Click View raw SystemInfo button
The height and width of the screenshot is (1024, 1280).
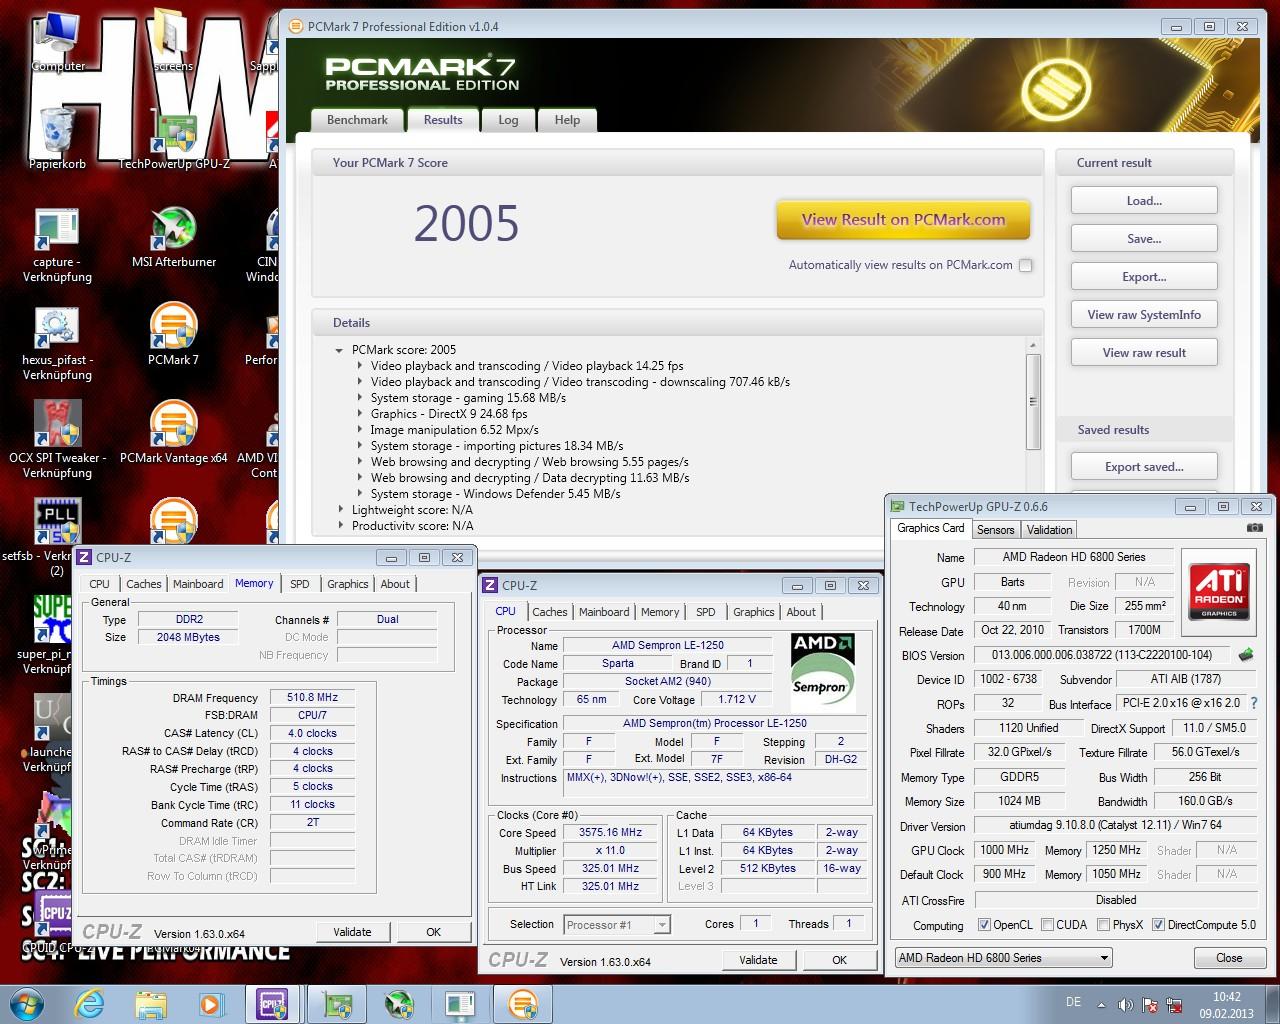(1144, 314)
